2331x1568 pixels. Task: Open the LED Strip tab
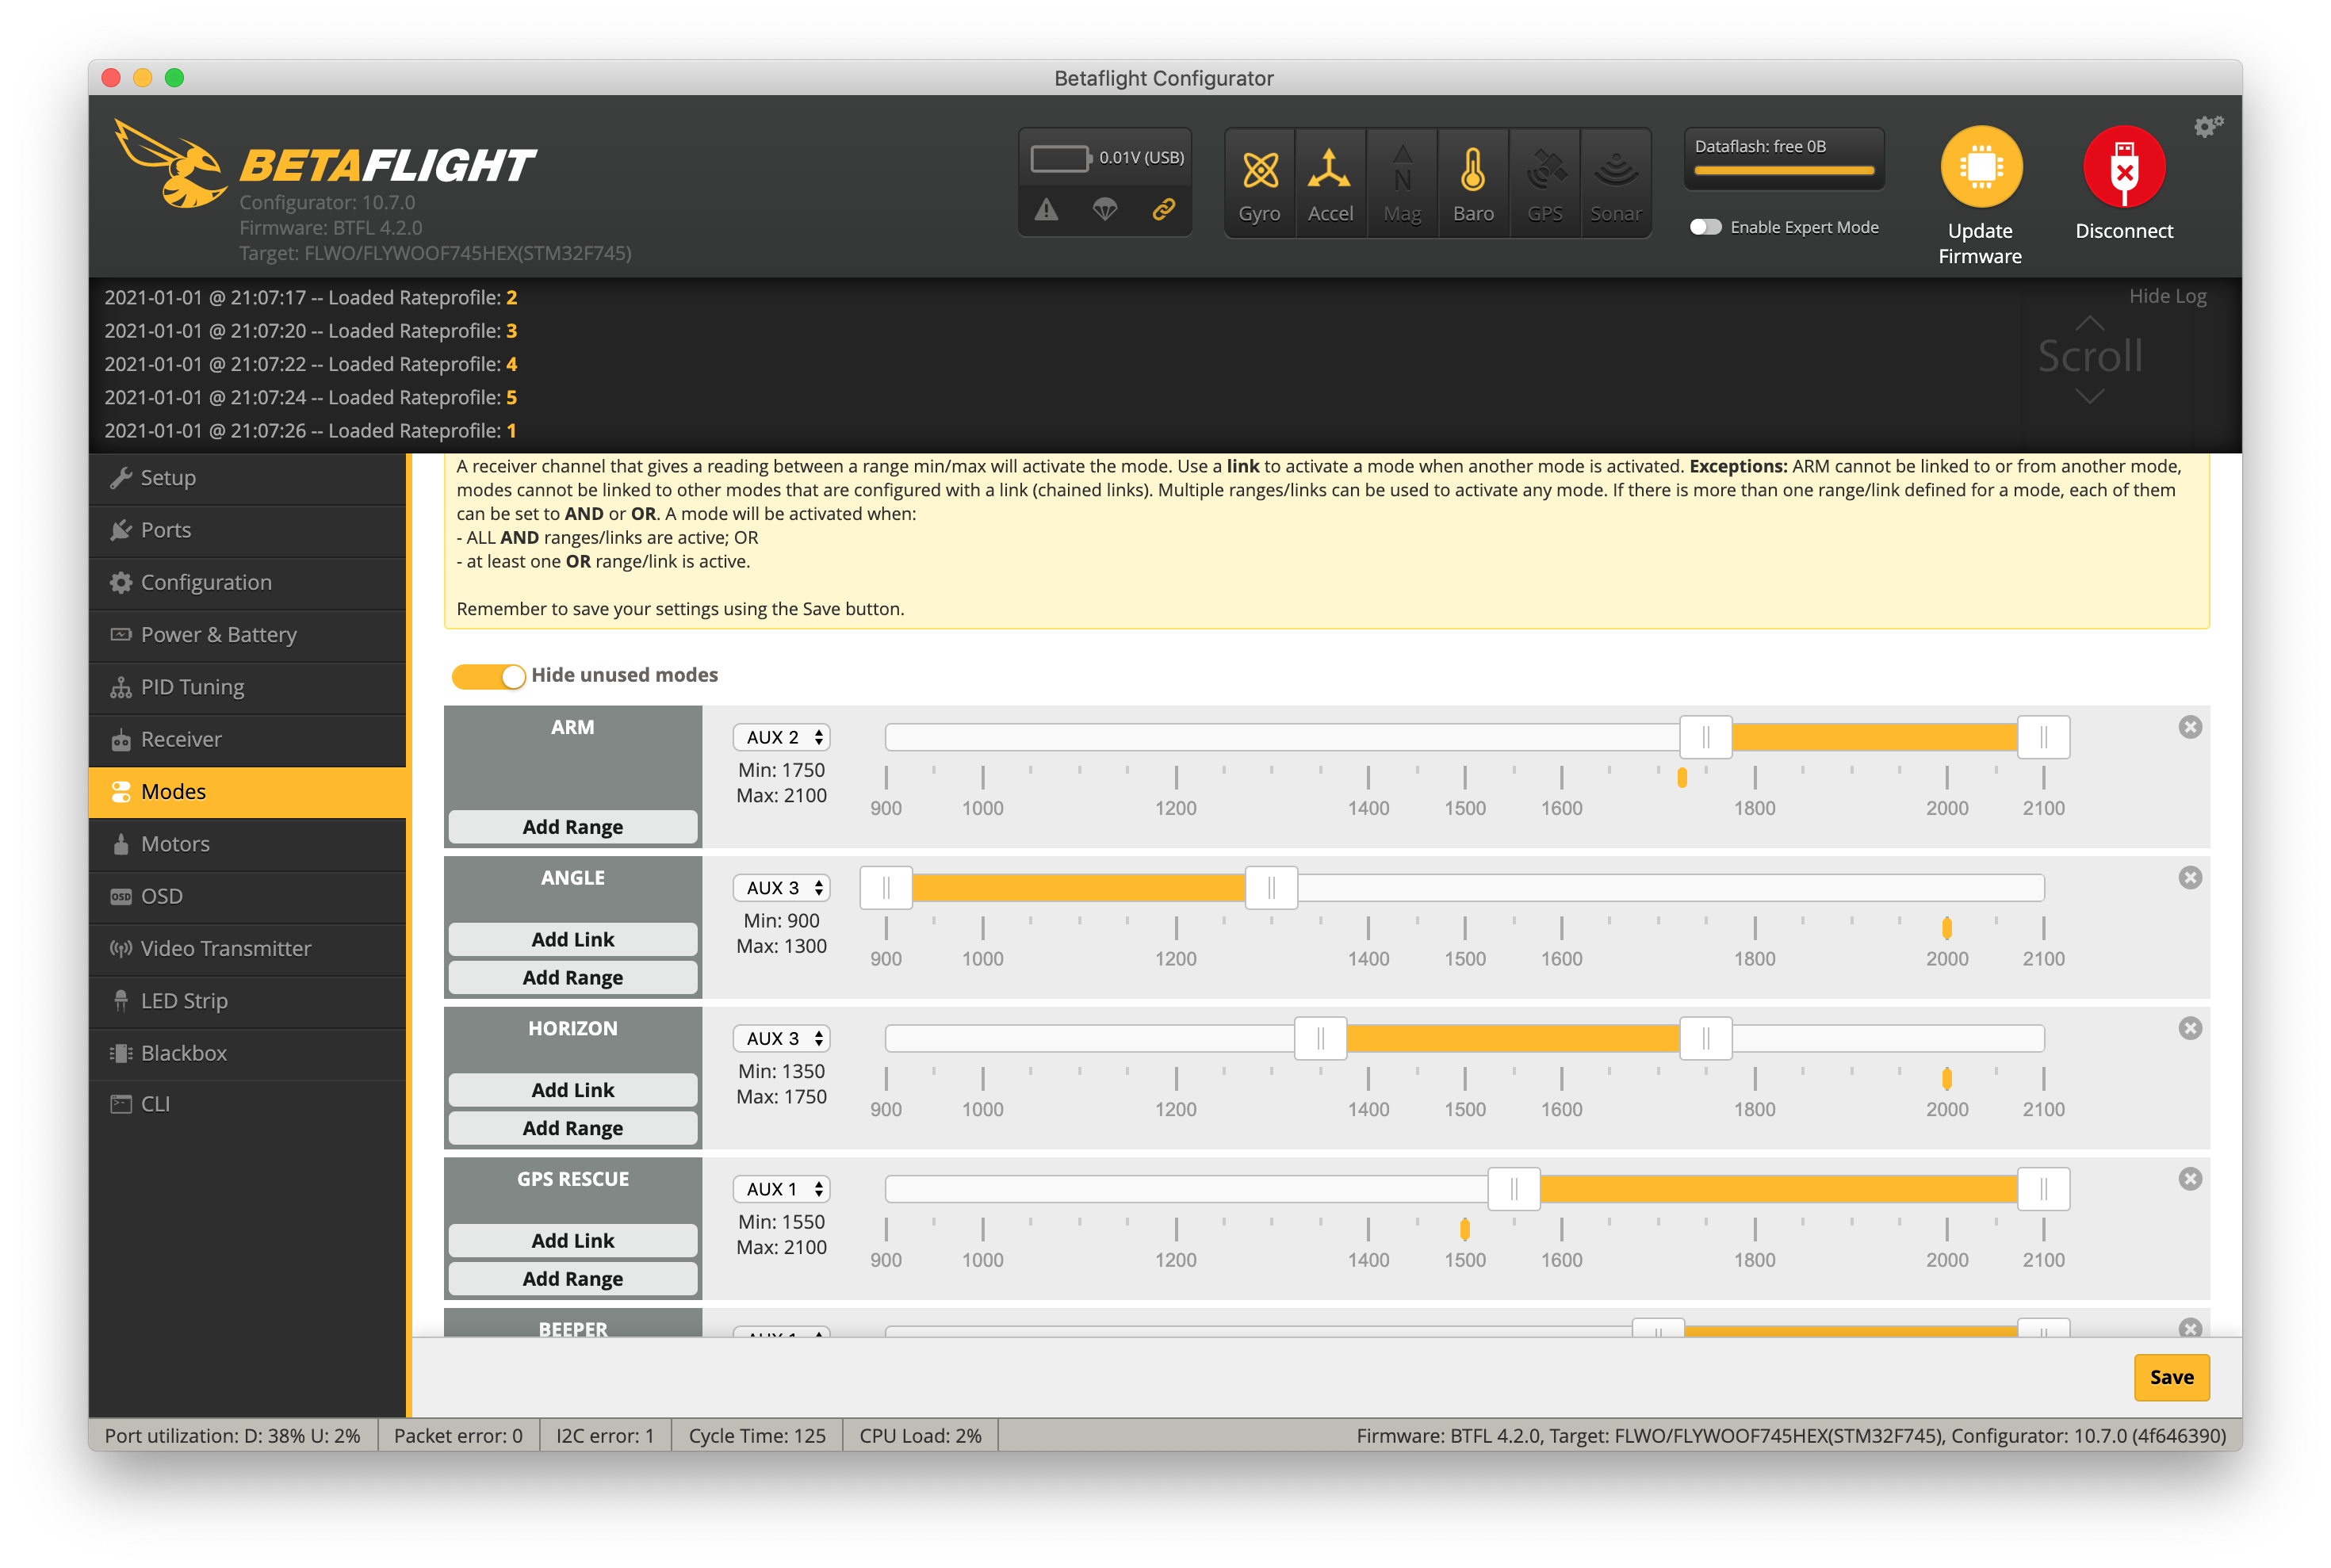(x=247, y=1001)
